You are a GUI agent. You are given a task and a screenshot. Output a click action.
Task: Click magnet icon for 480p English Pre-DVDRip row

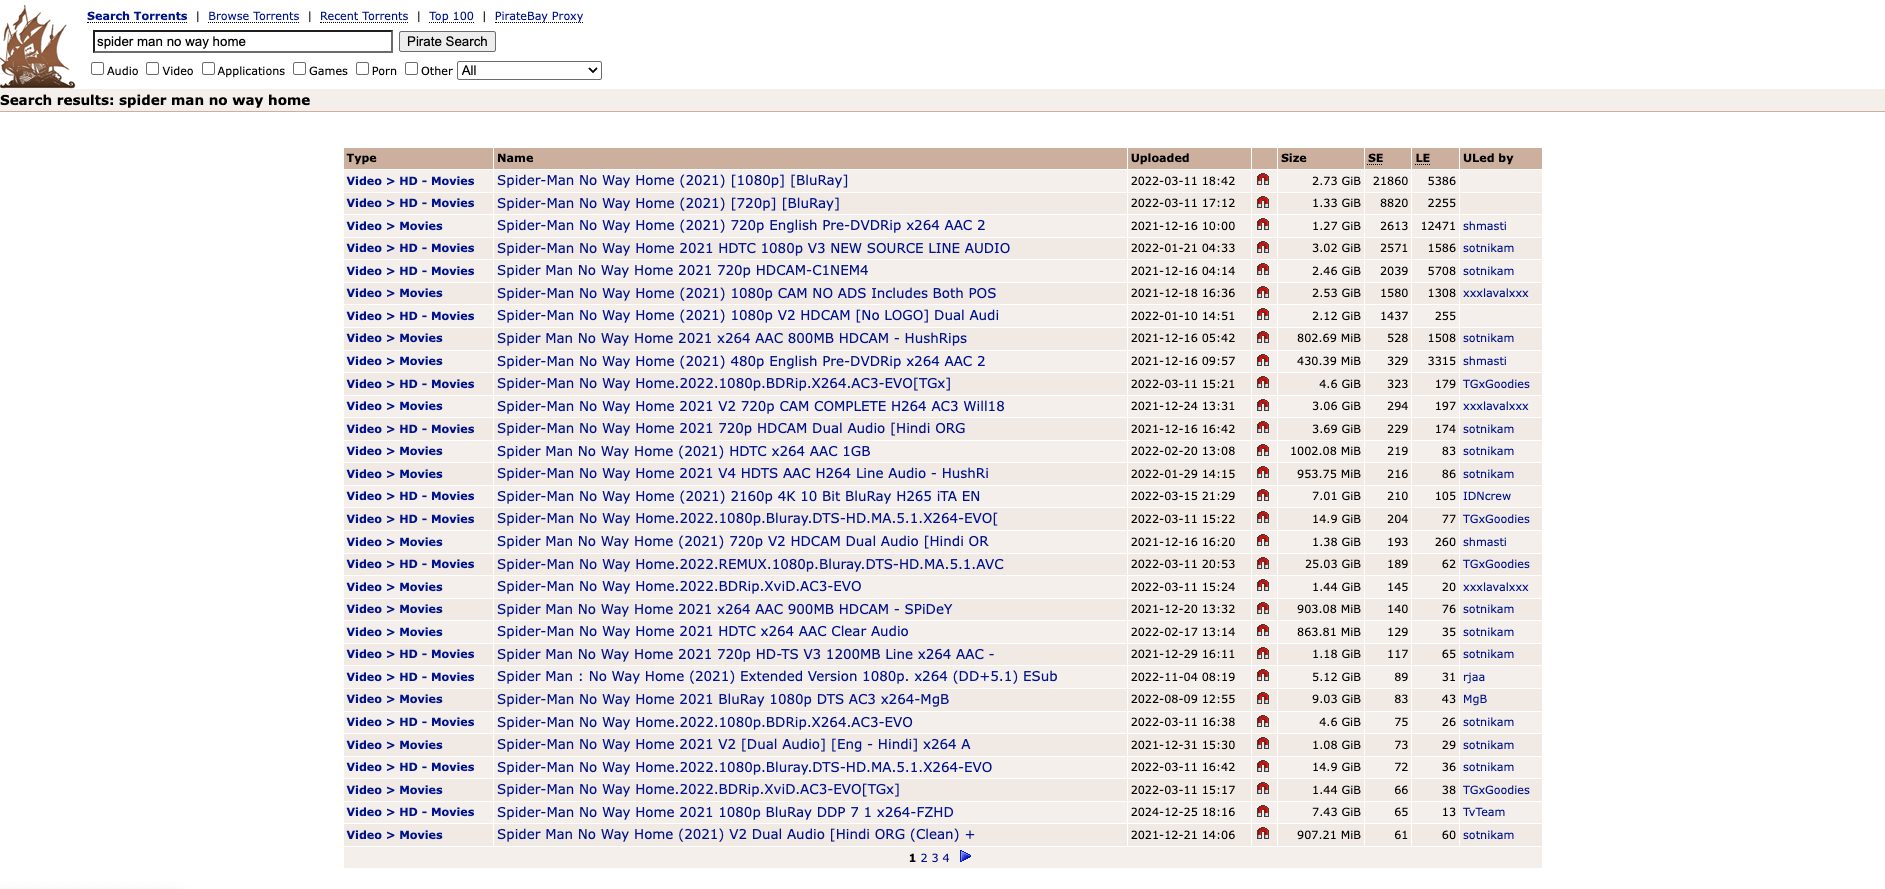click(1263, 361)
